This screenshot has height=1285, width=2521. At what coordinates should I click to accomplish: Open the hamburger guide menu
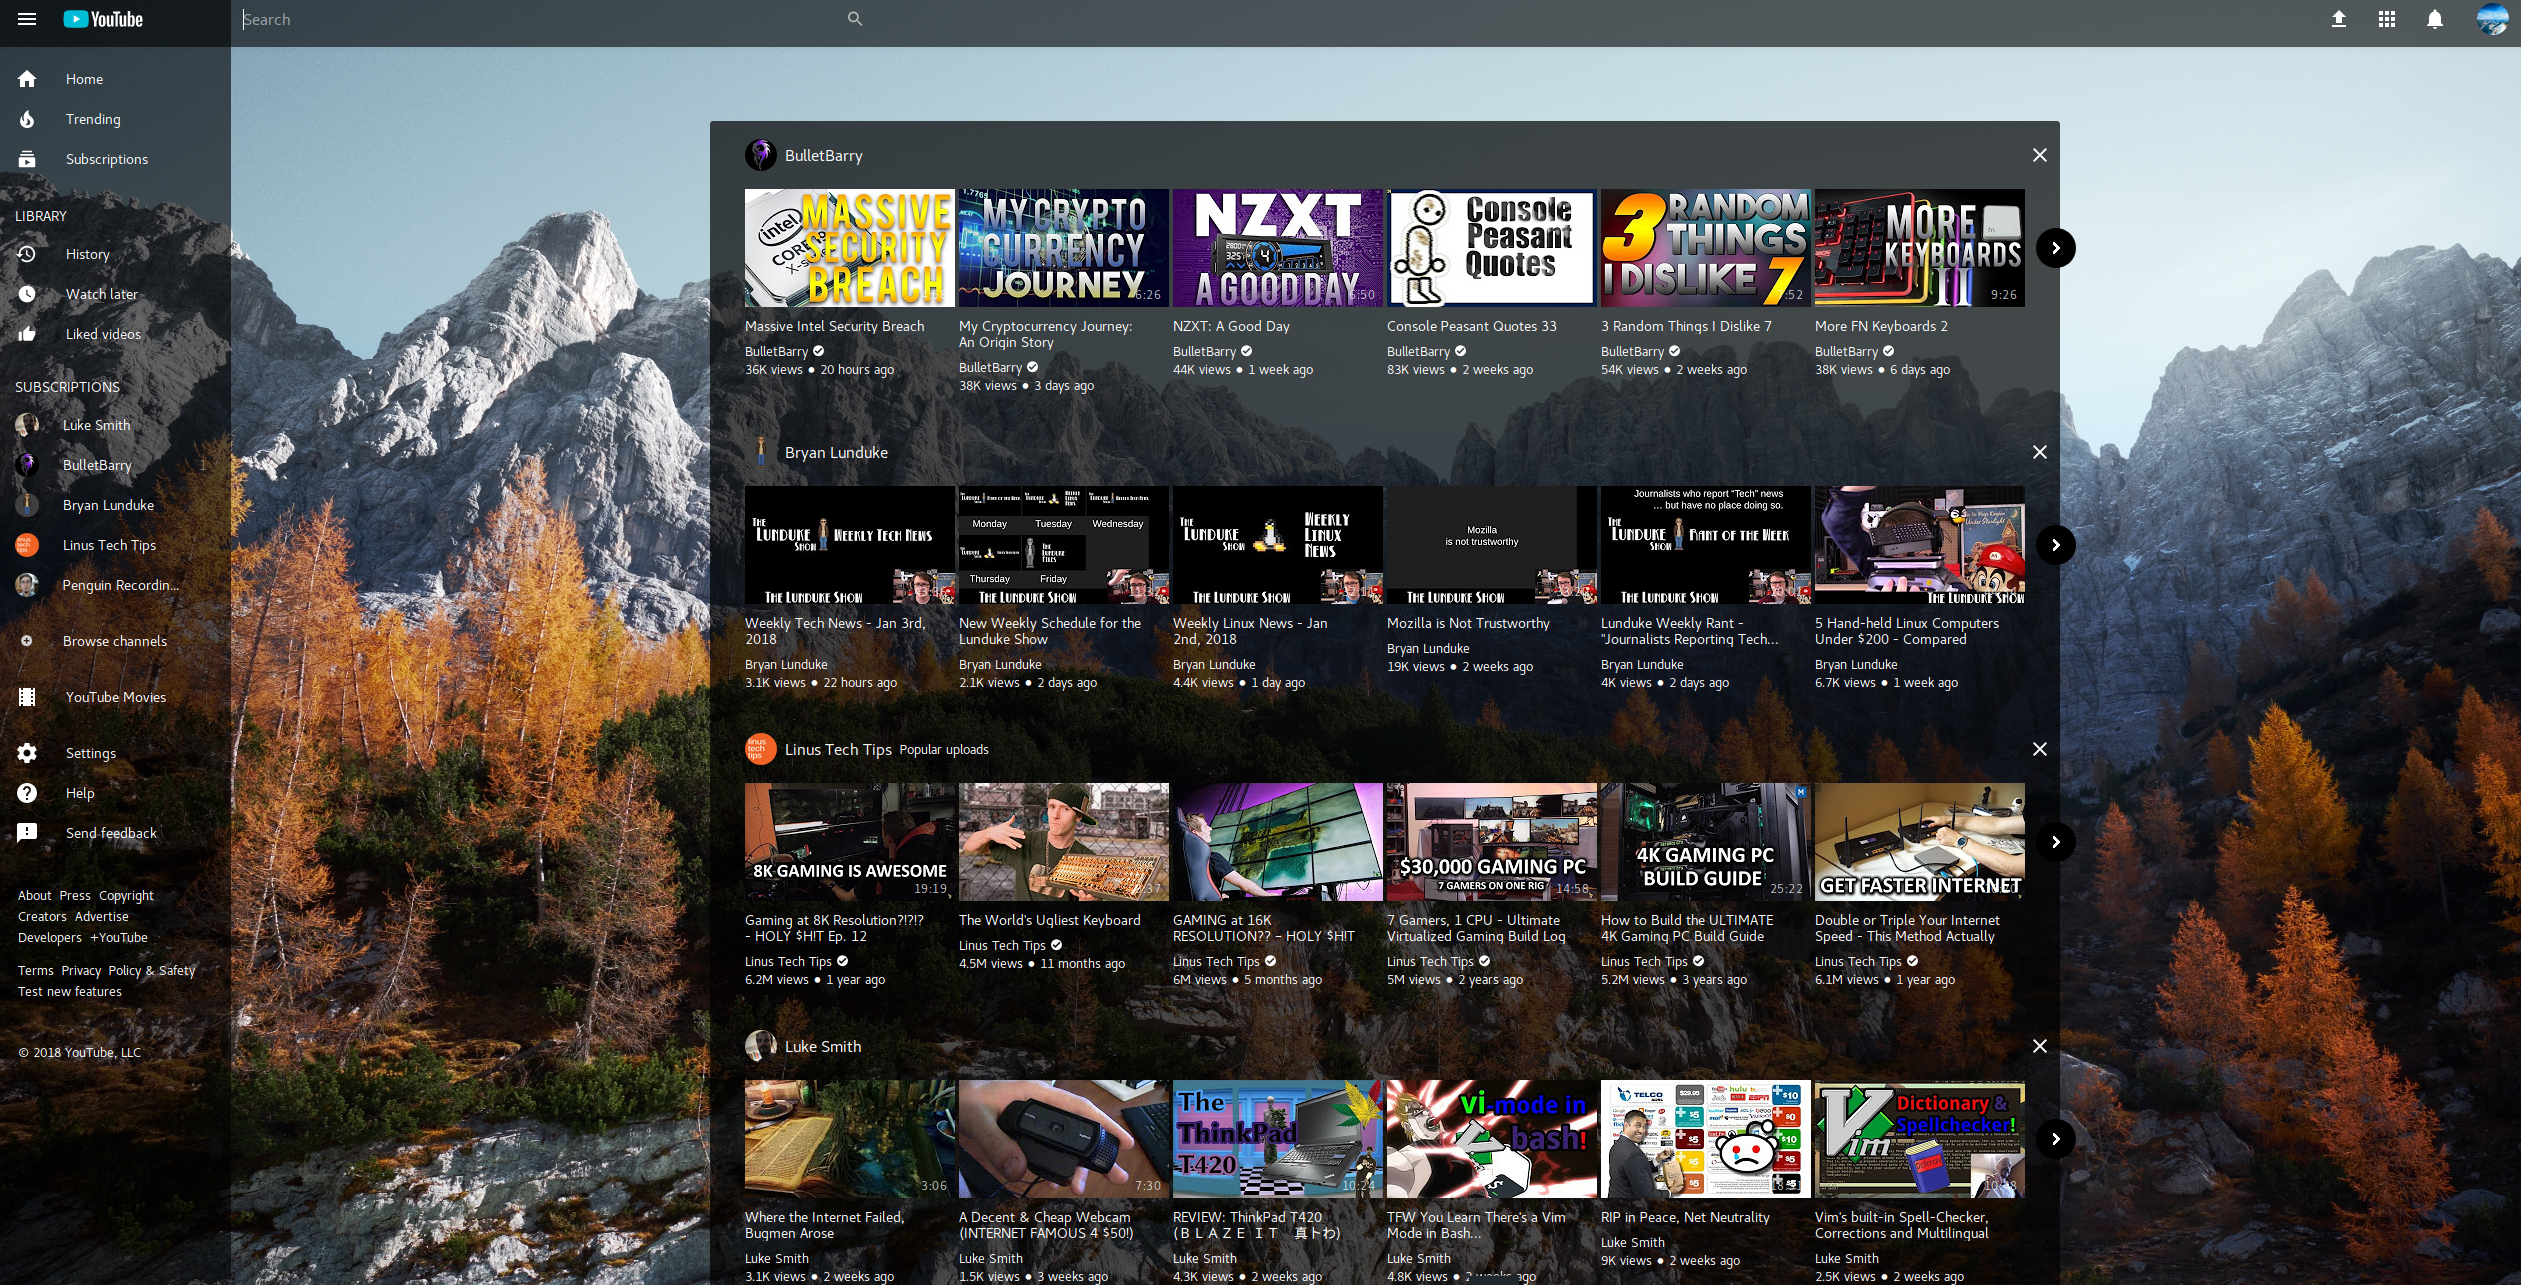coord(27,19)
